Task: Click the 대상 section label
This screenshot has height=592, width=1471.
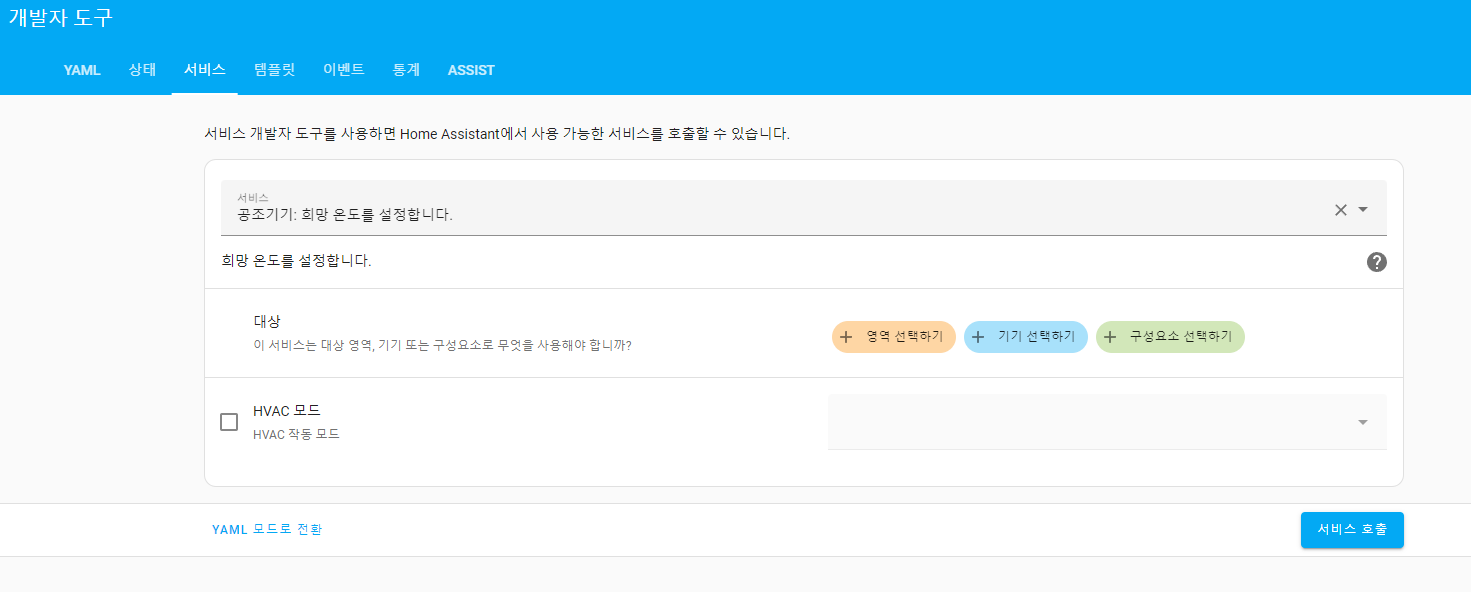Action: [x=267, y=322]
